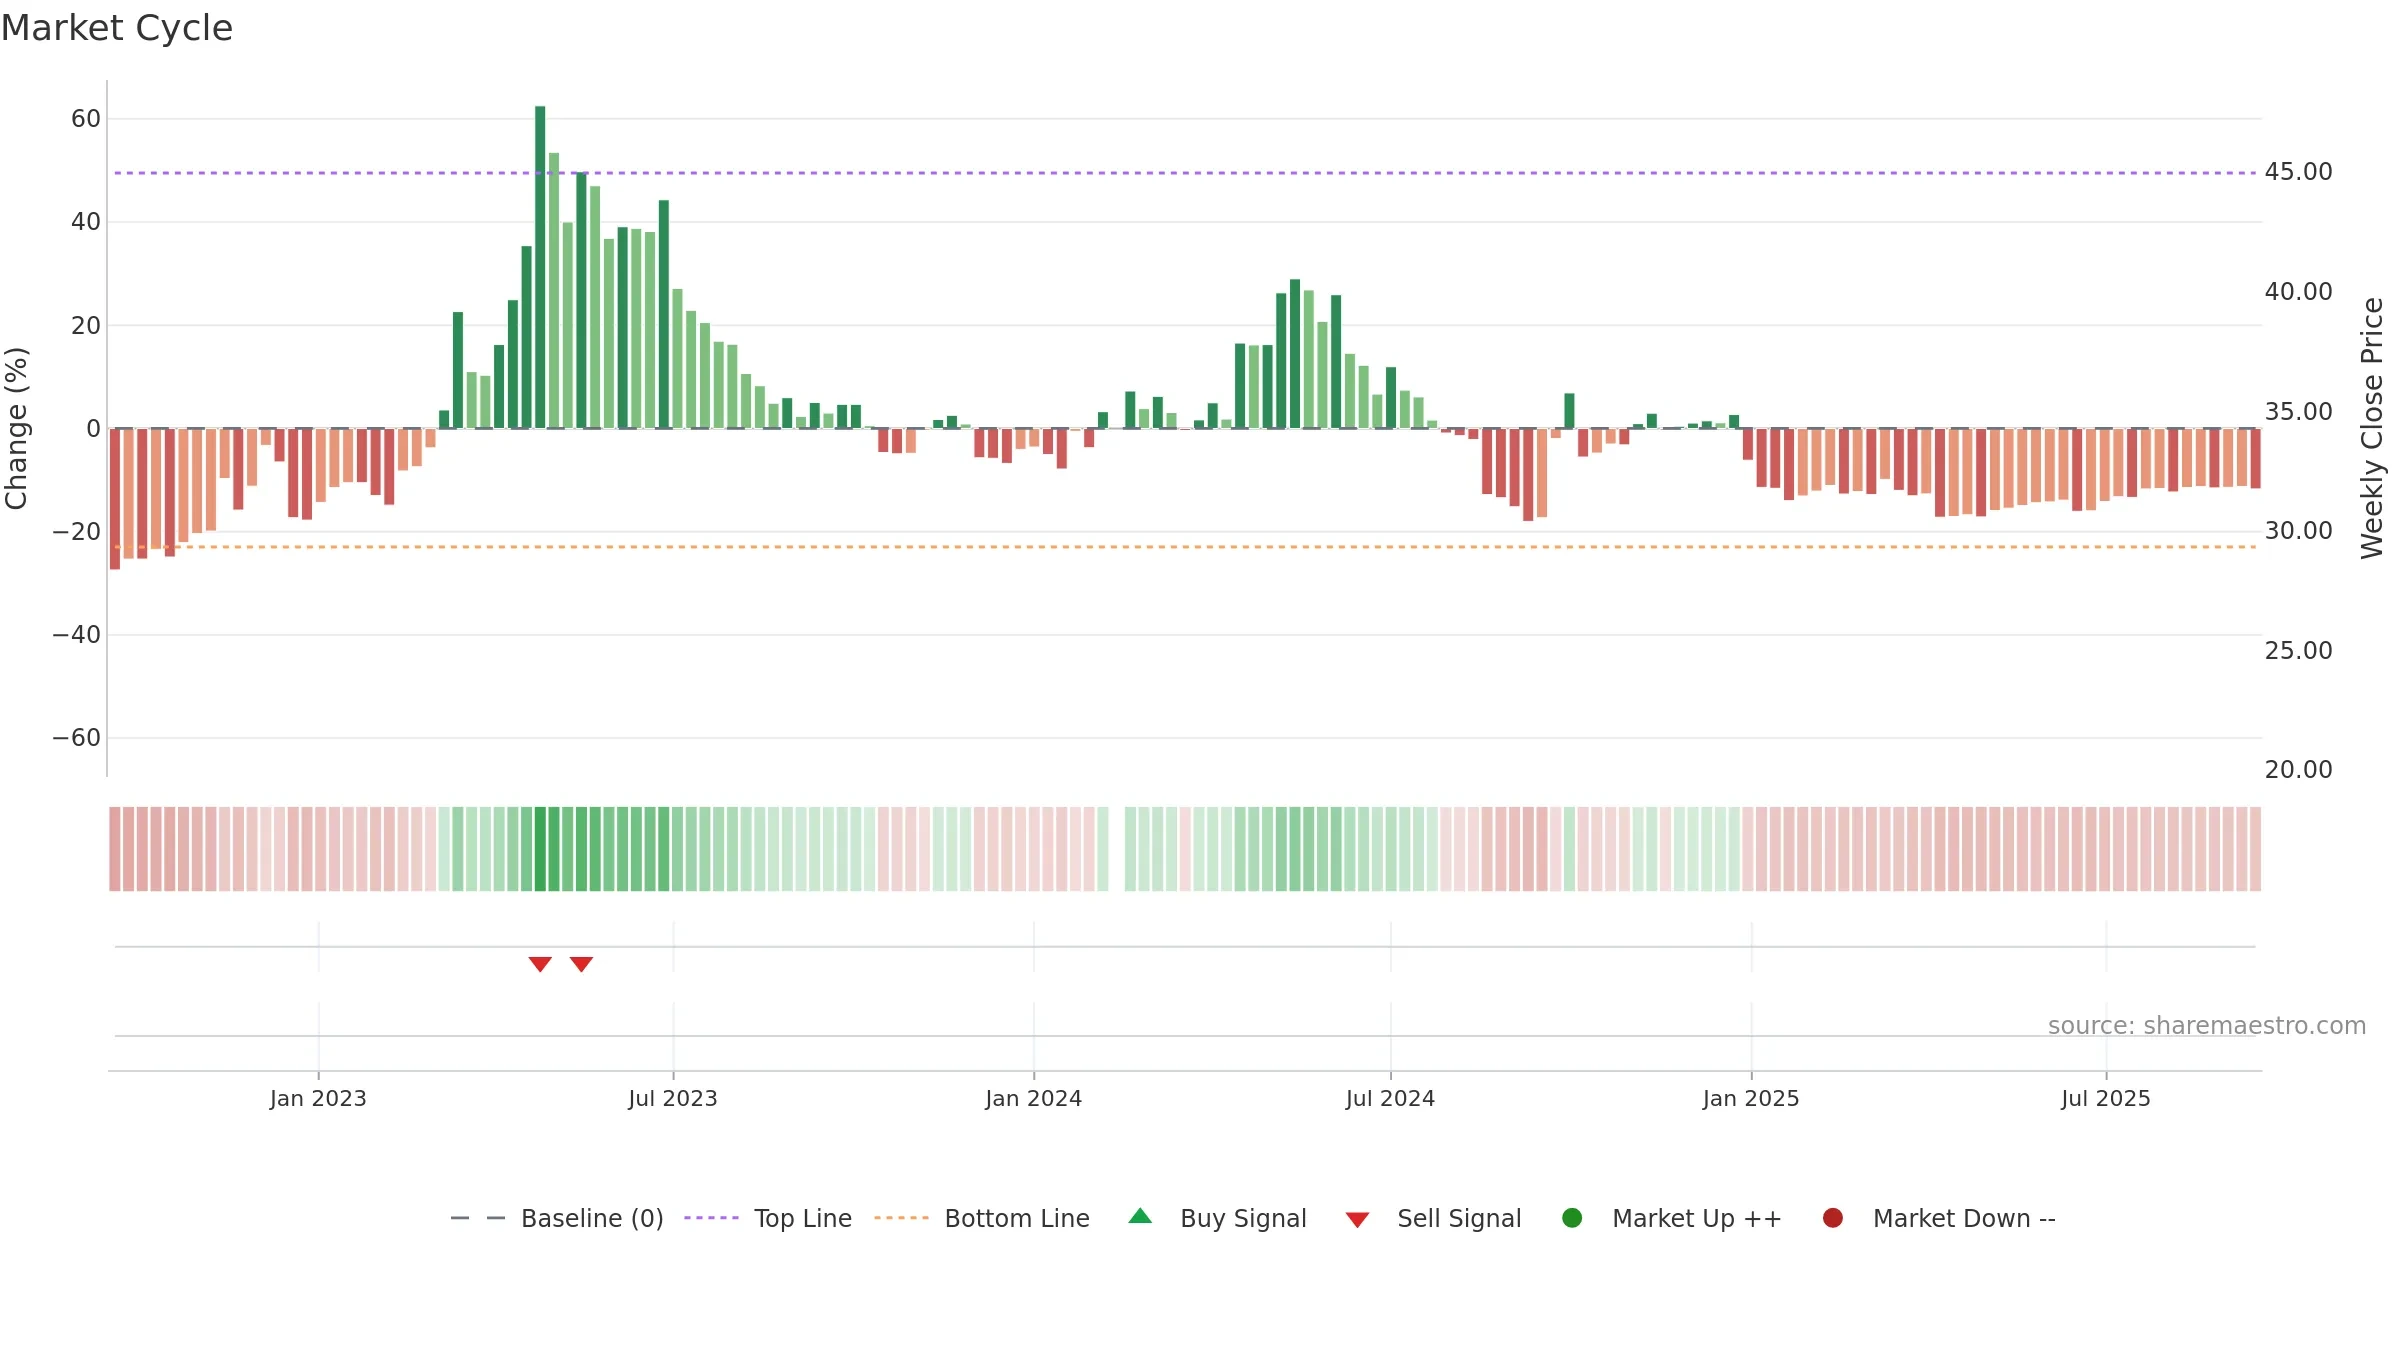Click the Jan 2025 x-axis label
The height and width of the screenshot is (1350, 2400).
coord(1751,1098)
